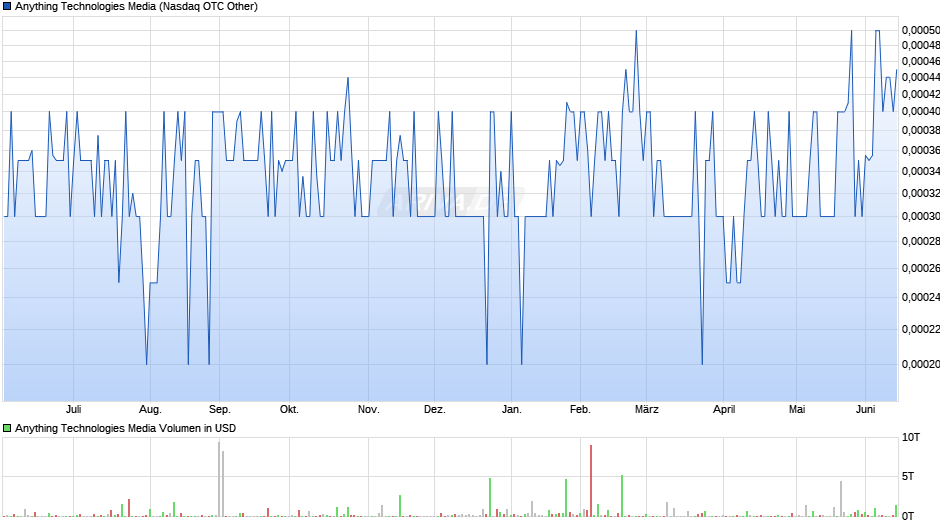Click the 0,00048 price axis value
The width and height of the screenshot is (940, 526).
tap(920, 45)
